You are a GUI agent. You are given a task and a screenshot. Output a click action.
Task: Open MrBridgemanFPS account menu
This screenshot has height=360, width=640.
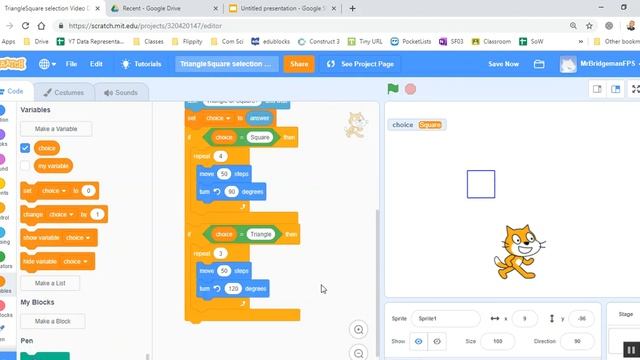(x=599, y=64)
